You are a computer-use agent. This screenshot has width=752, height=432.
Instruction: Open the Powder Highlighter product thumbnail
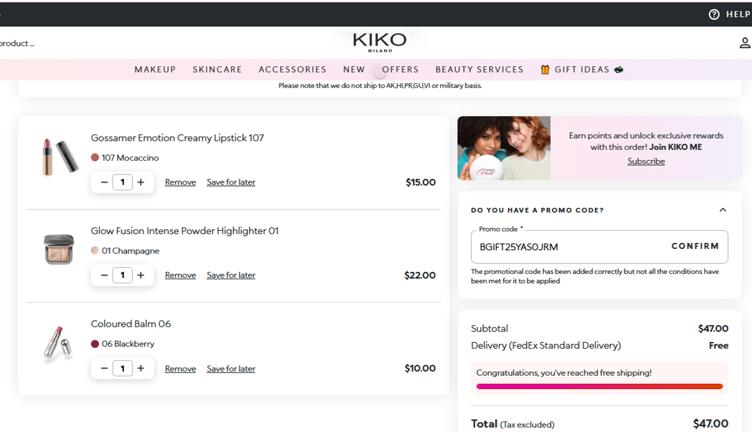point(59,249)
